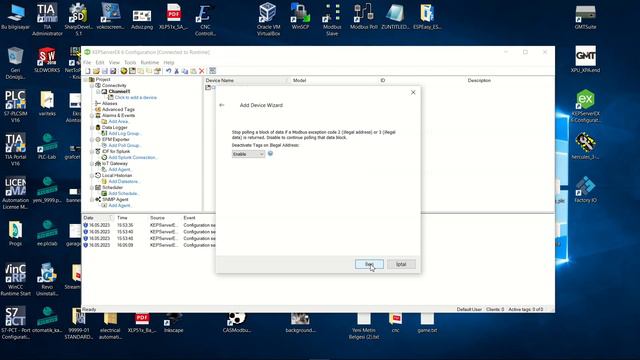Open the Deactivate Tags on Illegal Address dropdown

[249, 154]
